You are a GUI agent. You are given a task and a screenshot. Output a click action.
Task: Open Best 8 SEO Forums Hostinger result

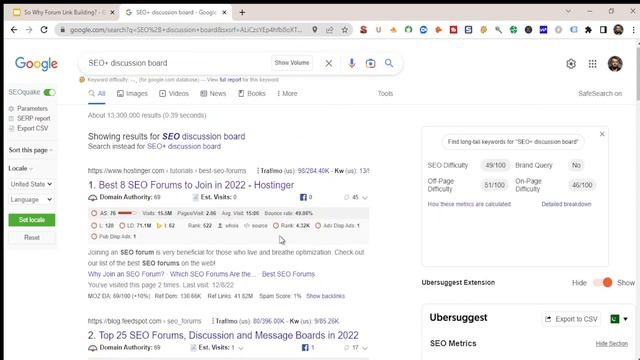click(x=196, y=185)
